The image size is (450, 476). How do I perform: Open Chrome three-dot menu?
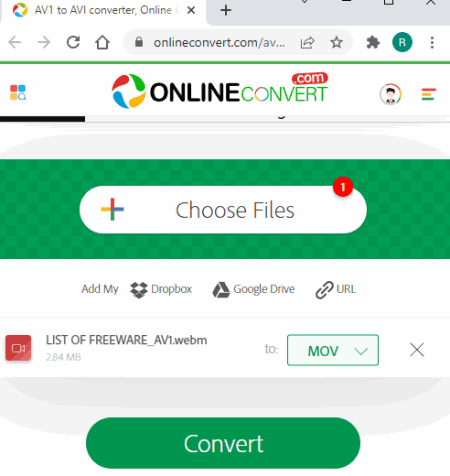432,43
